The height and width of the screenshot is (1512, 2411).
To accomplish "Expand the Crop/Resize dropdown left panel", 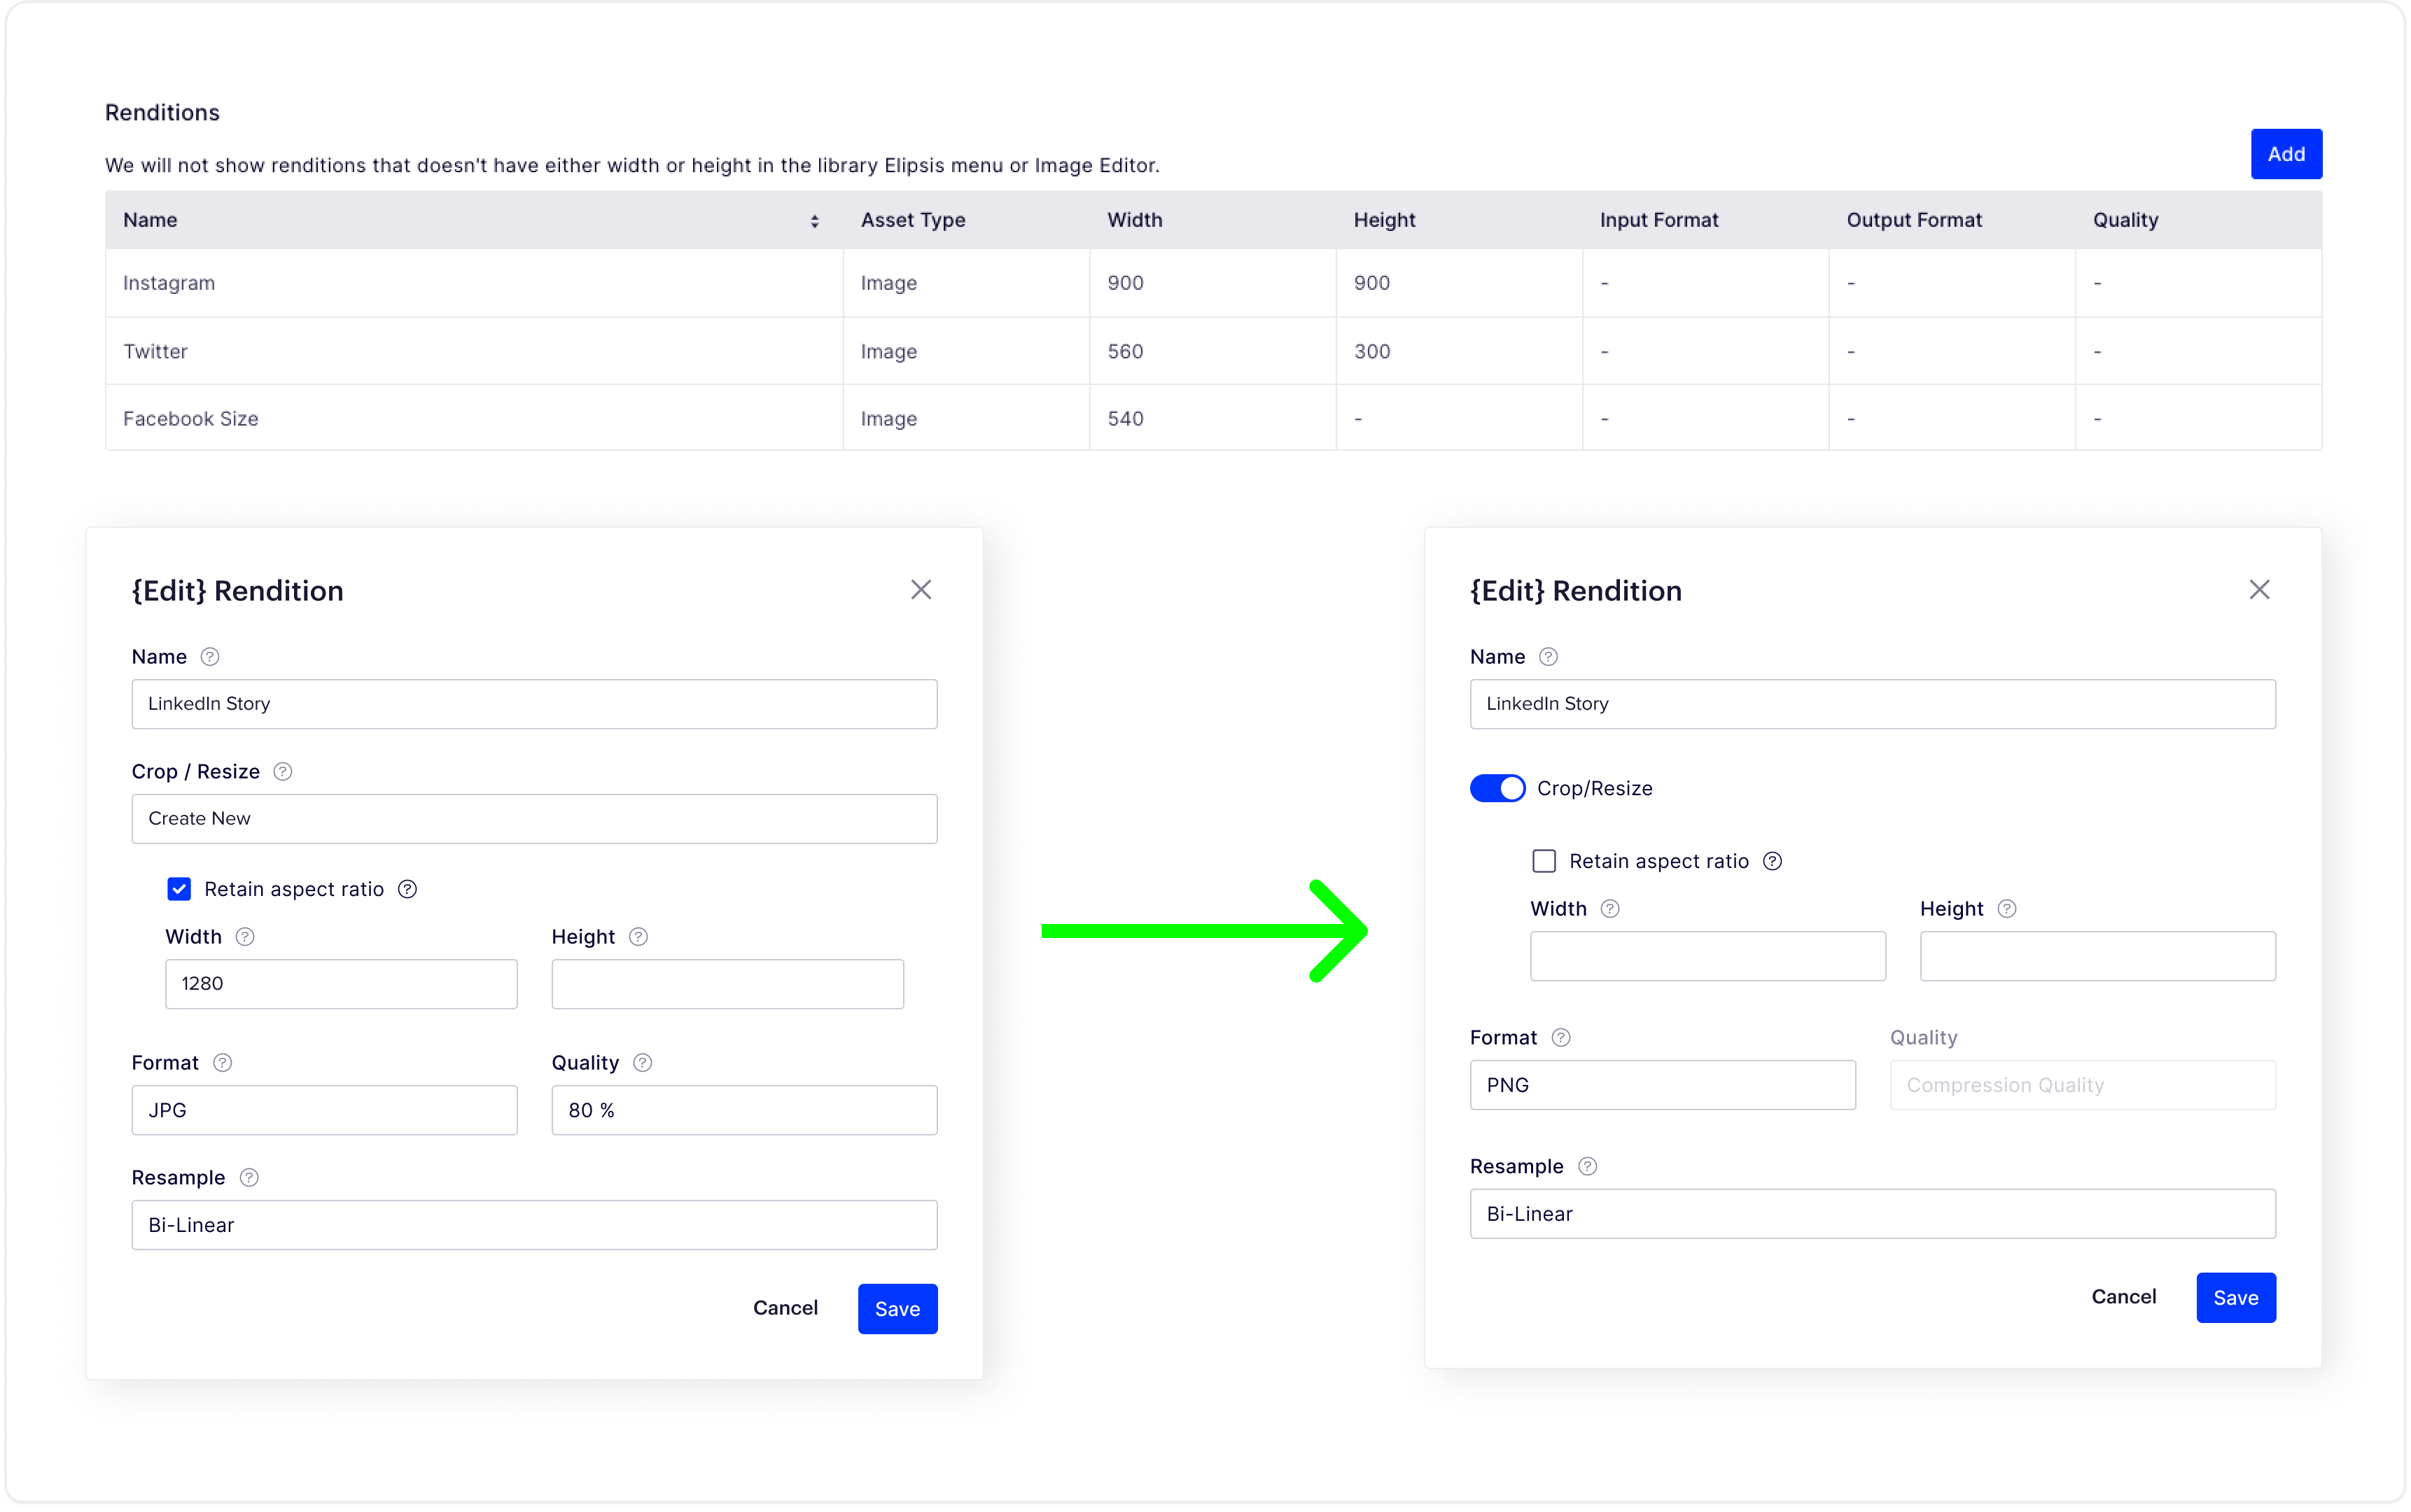I will click(x=535, y=817).
